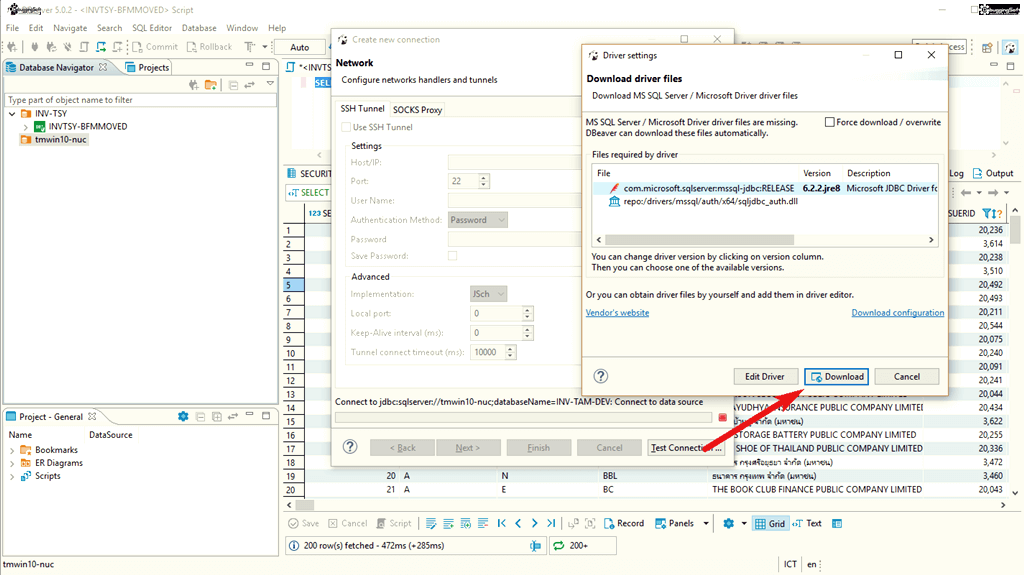Screen dimensions: 1024x575
Task: Select the SOCKS Proxy tab
Action: [417, 110]
